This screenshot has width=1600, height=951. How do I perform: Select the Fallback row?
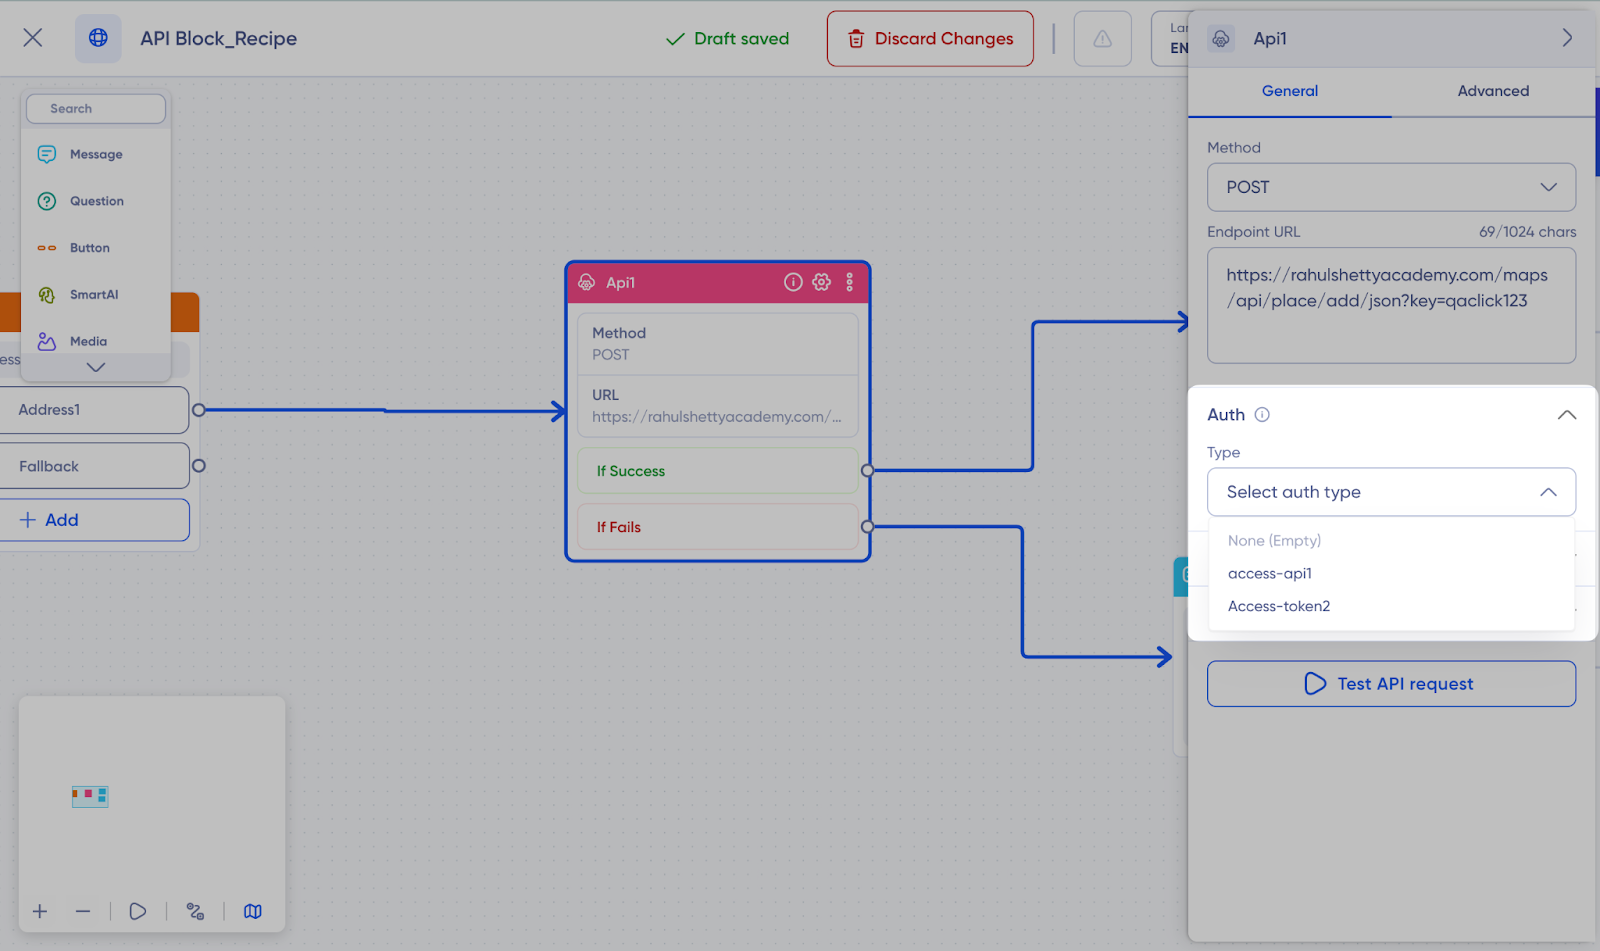94,466
